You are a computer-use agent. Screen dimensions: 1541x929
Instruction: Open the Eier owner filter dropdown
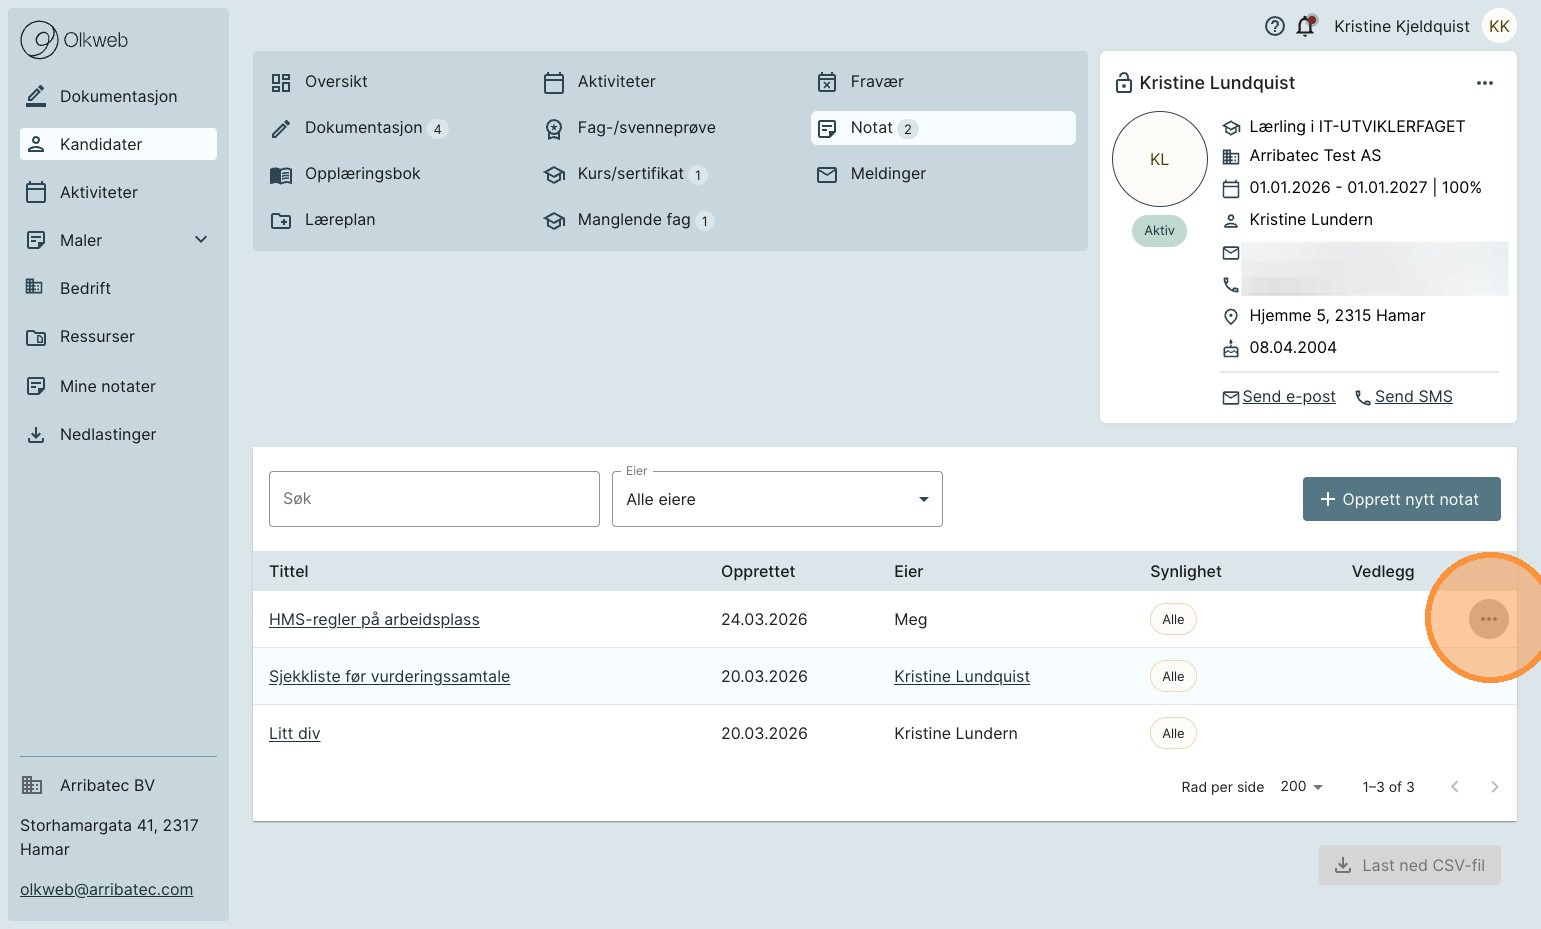[777, 499]
